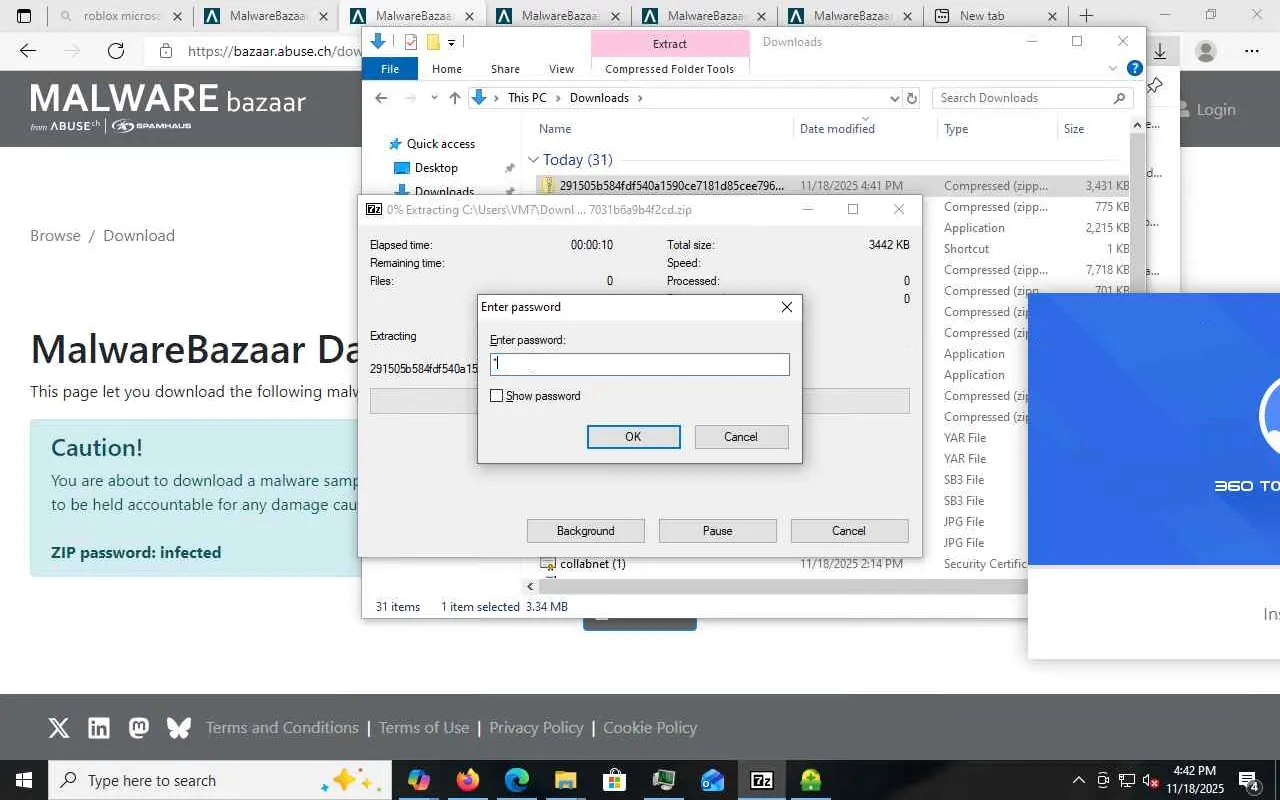Switch to 7-Zip via its taskbar icon
This screenshot has height=800, width=1280.
point(761,780)
